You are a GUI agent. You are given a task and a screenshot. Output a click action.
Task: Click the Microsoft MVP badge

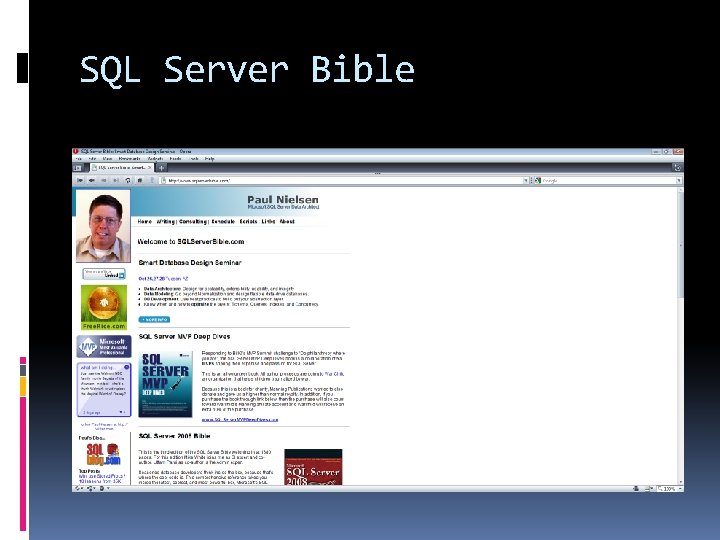coord(104,346)
